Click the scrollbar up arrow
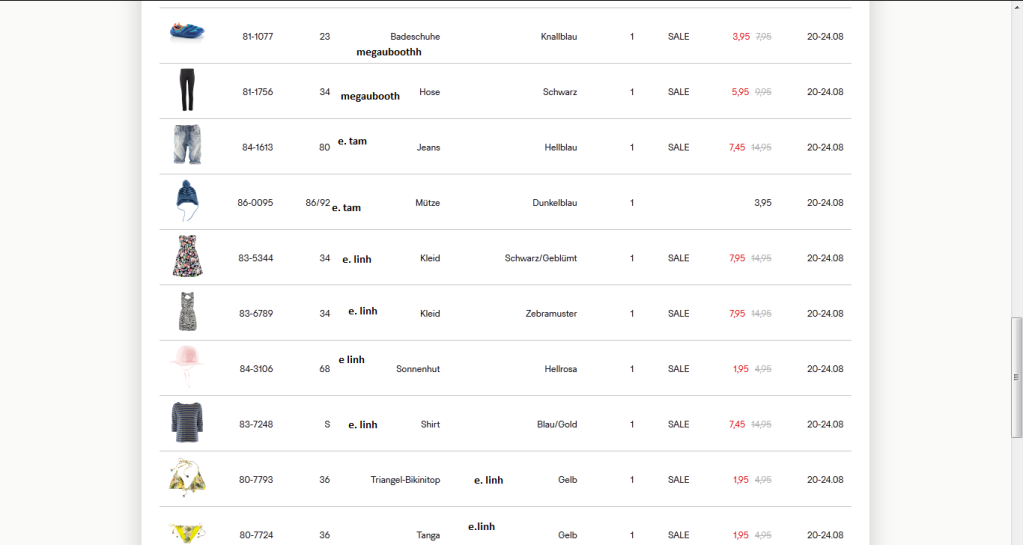 [x=1016, y=6]
